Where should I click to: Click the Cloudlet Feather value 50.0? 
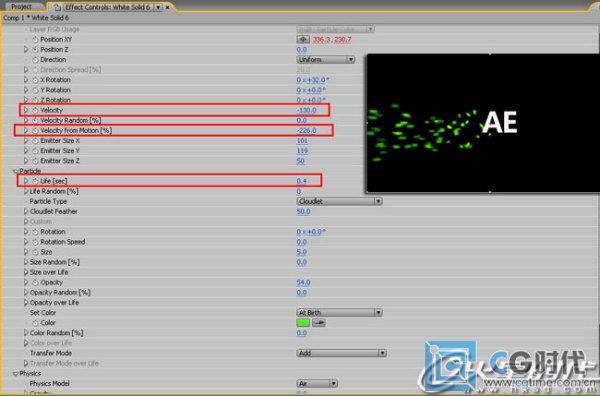click(303, 212)
